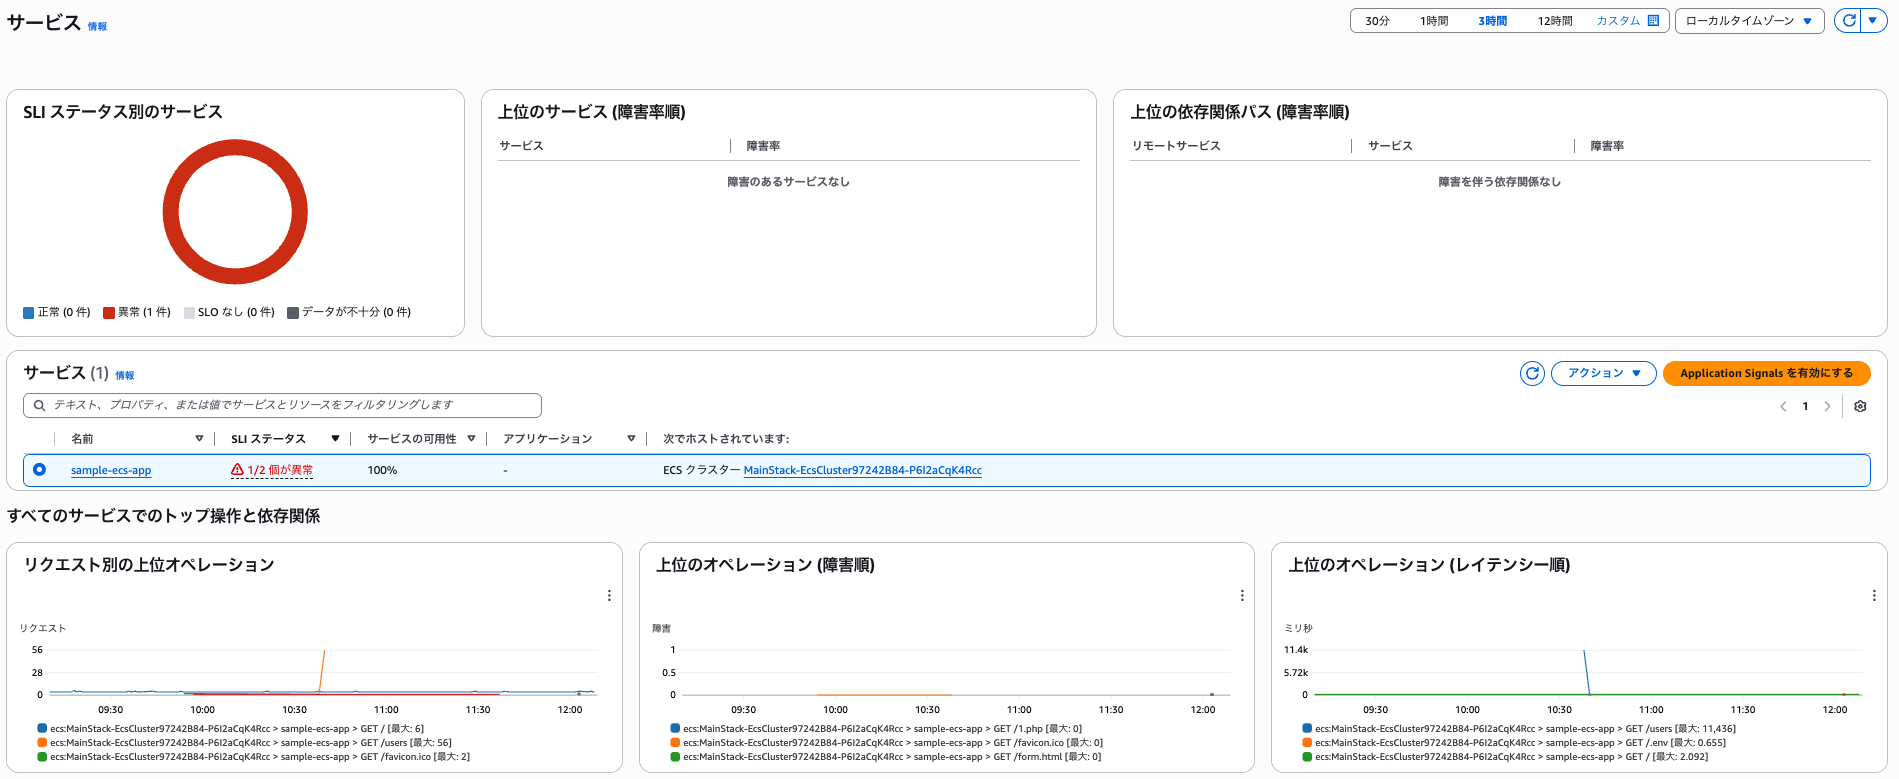Open the 情報 link beside the page title

click(97, 27)
